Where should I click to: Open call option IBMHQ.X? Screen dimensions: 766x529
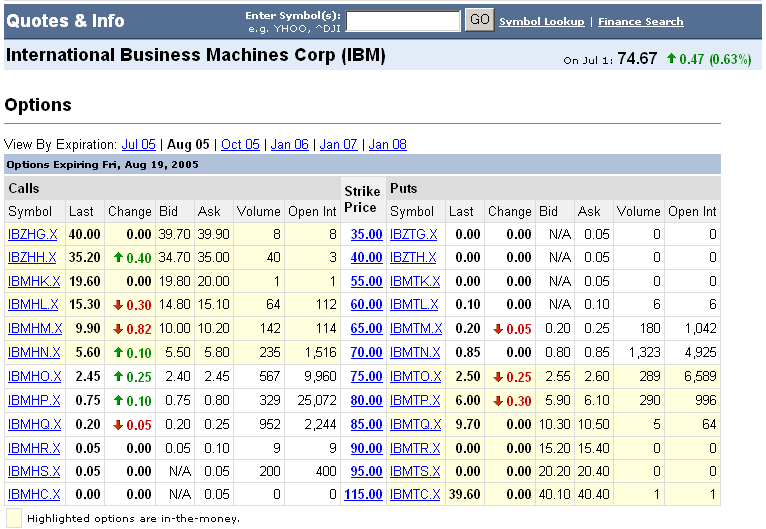tap(34, 424)
